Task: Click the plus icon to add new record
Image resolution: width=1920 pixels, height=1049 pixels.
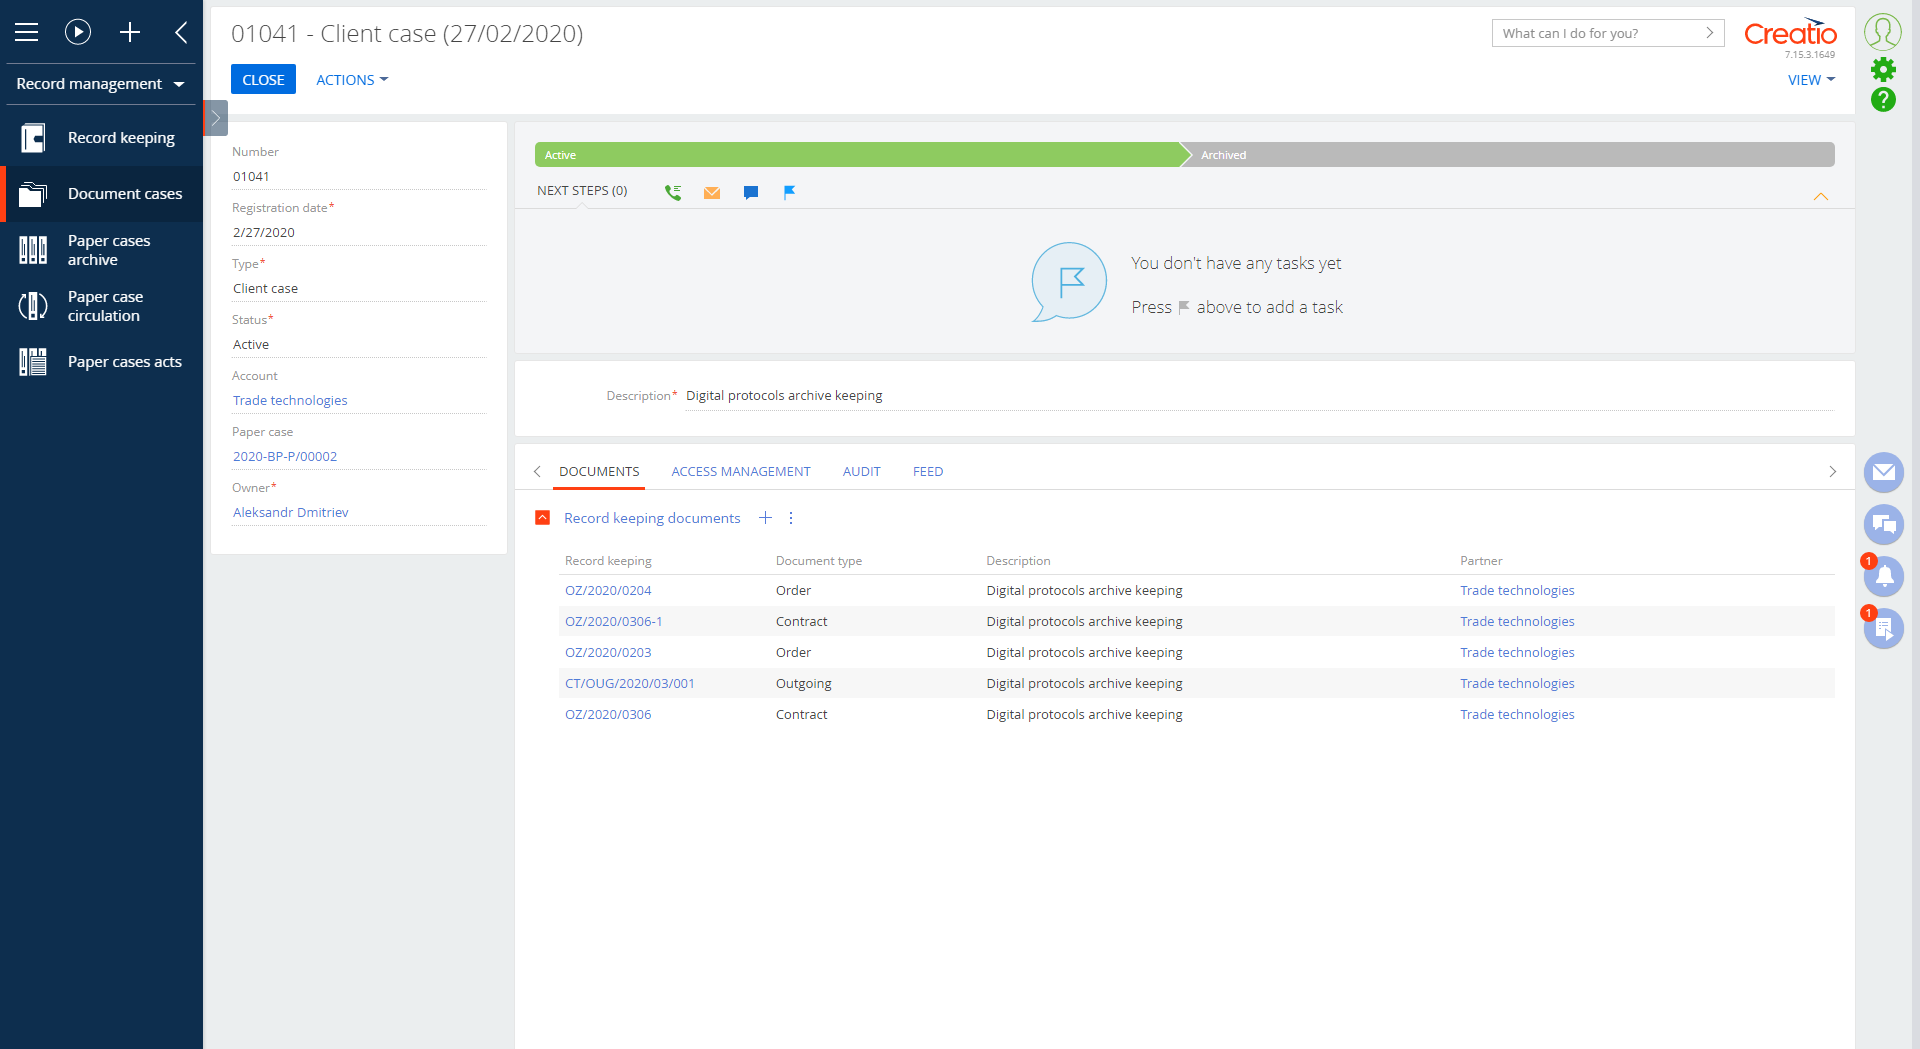Action: pos(130,31)
